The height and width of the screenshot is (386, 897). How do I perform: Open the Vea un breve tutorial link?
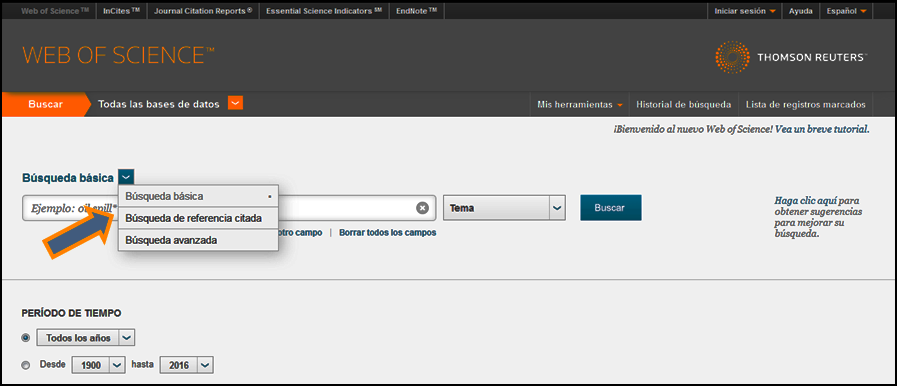click(x=822, y=129)
